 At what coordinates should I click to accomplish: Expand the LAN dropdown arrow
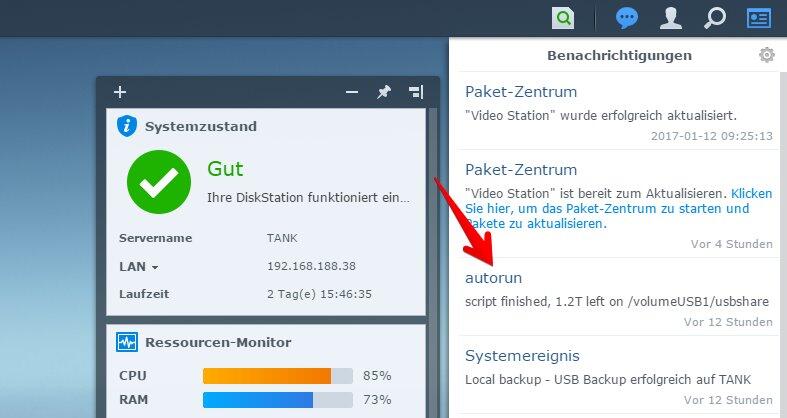pyautogui.click(x=155, y=268)
